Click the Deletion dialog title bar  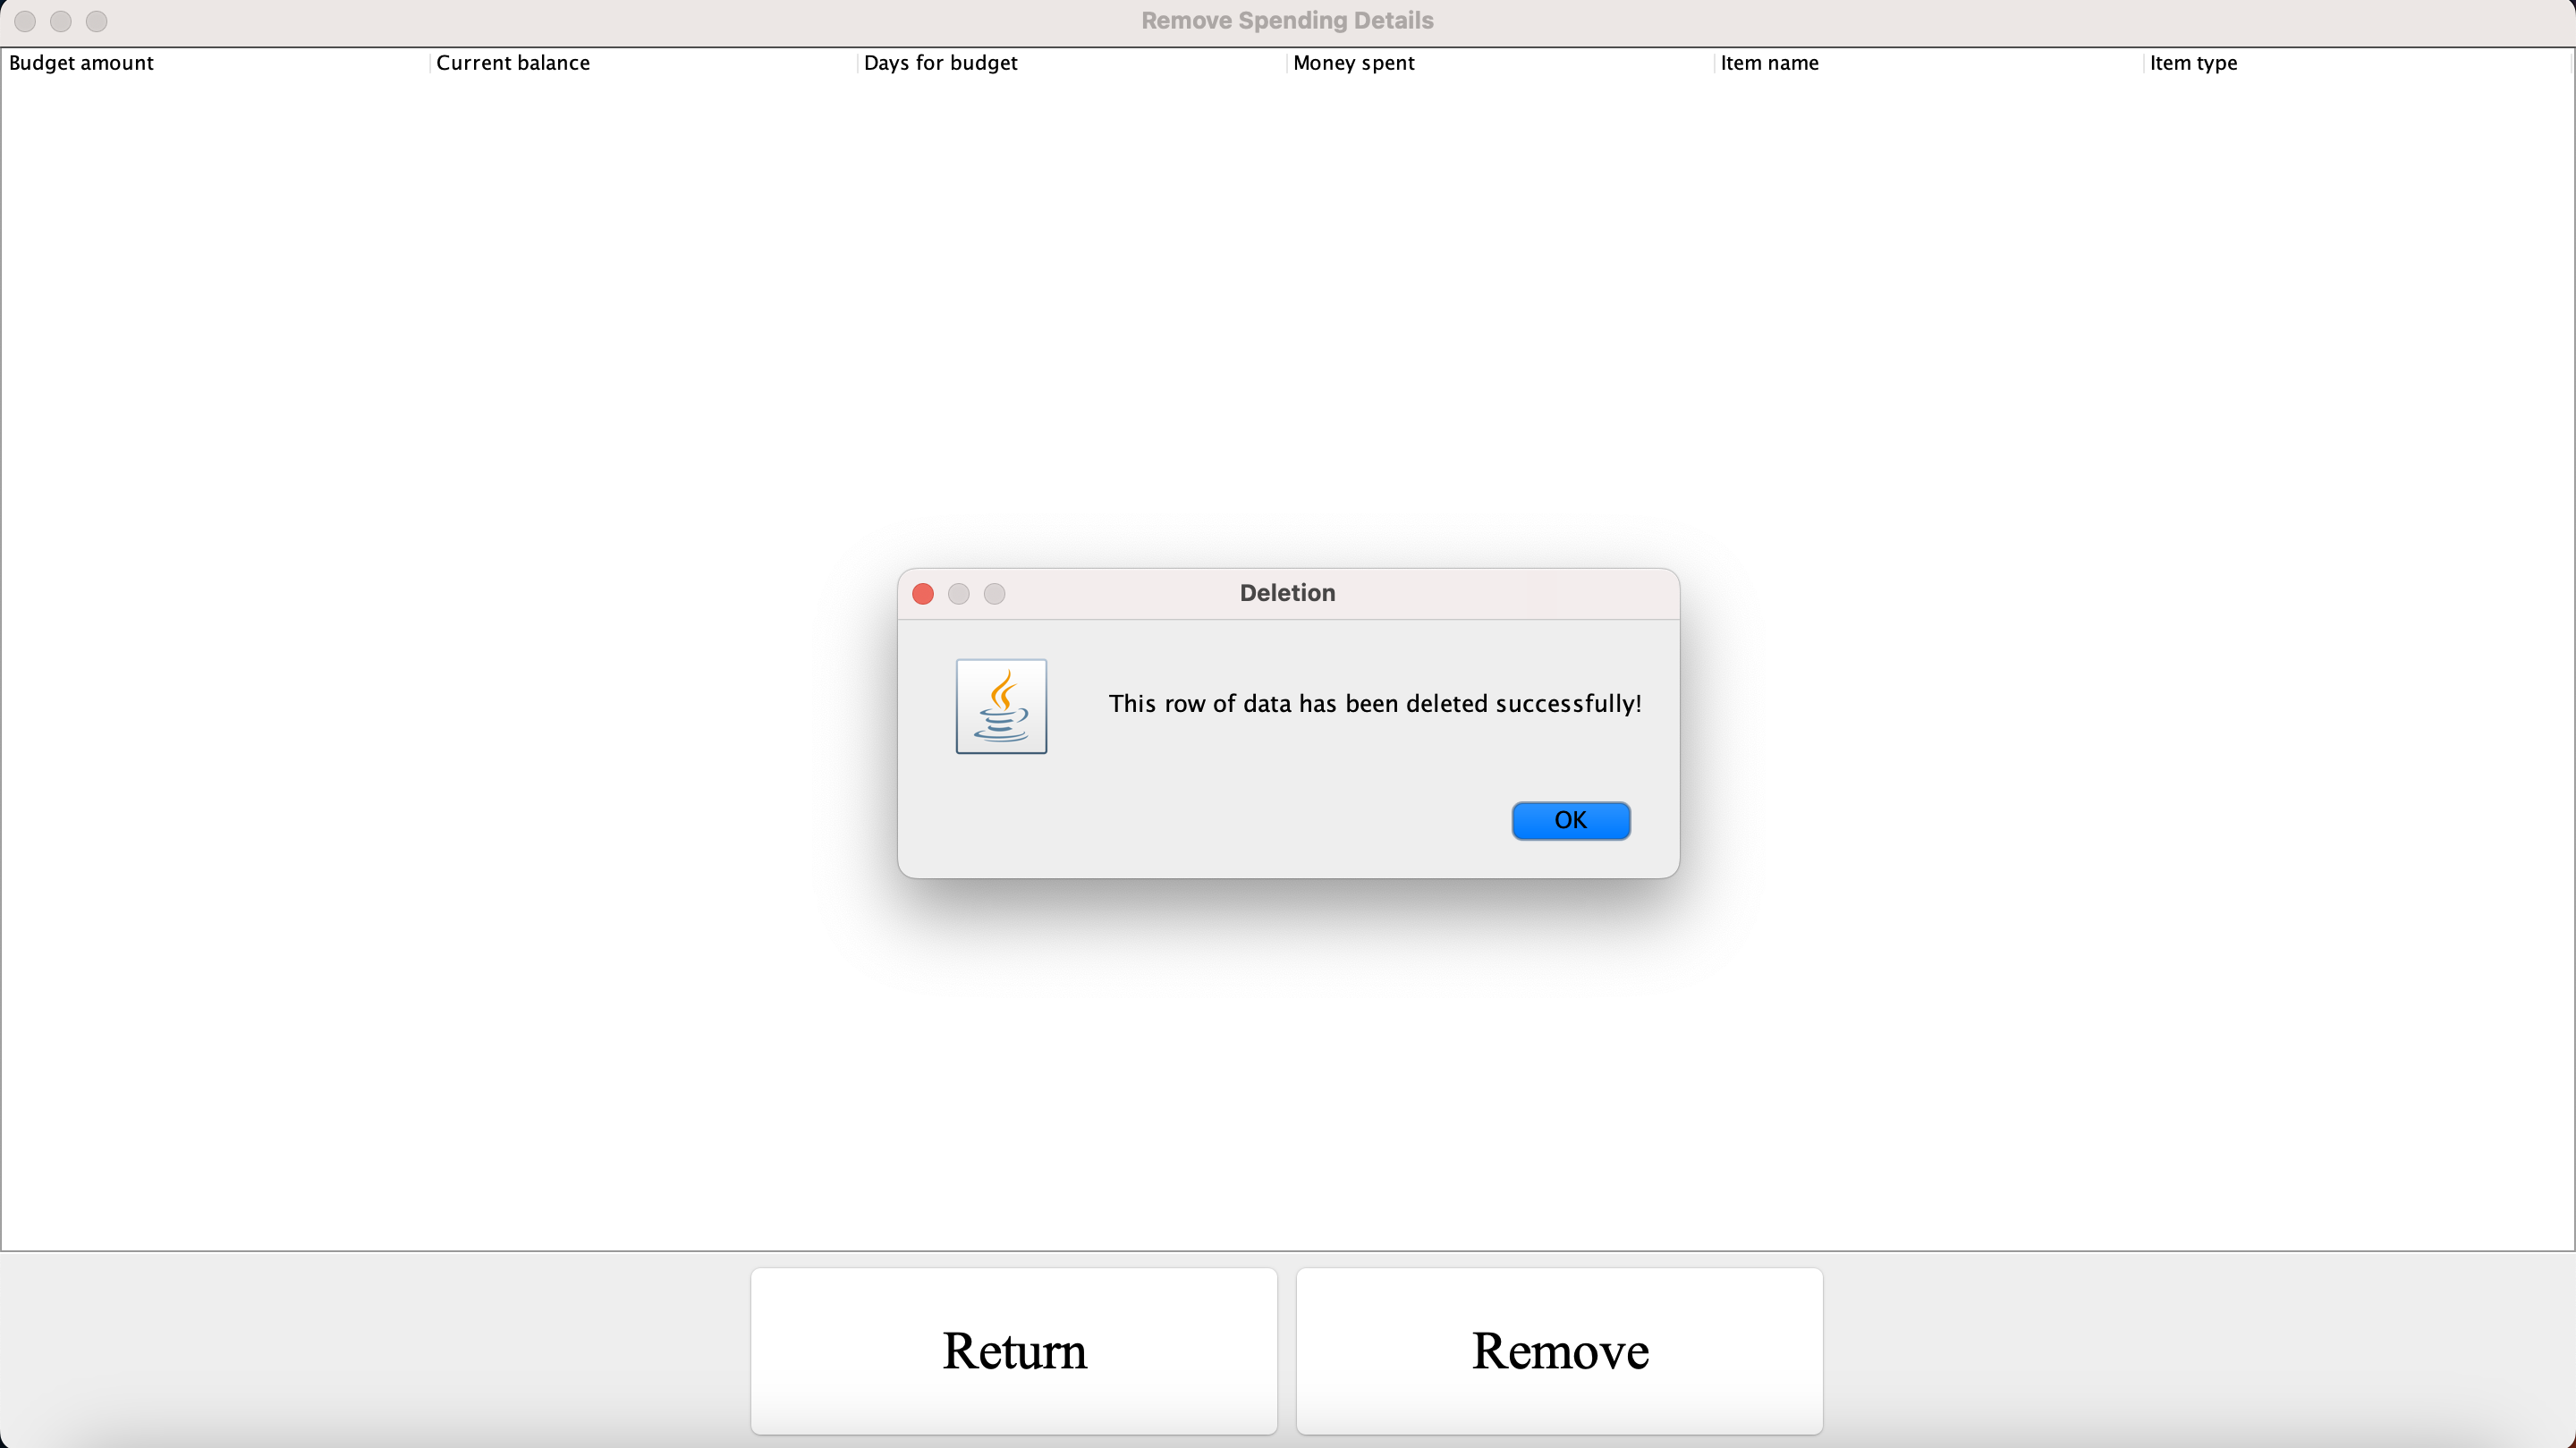(1287, 593)
